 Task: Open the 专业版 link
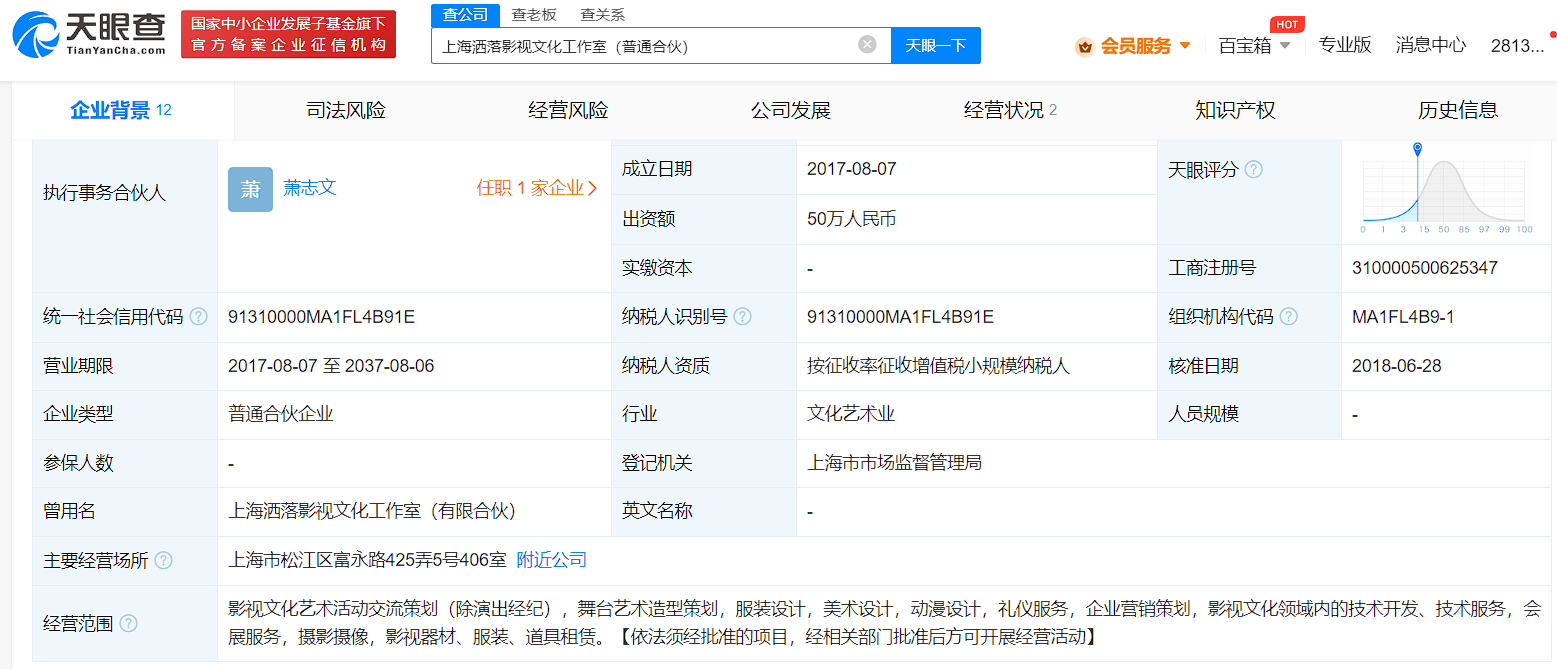[x=1345, y=45]
